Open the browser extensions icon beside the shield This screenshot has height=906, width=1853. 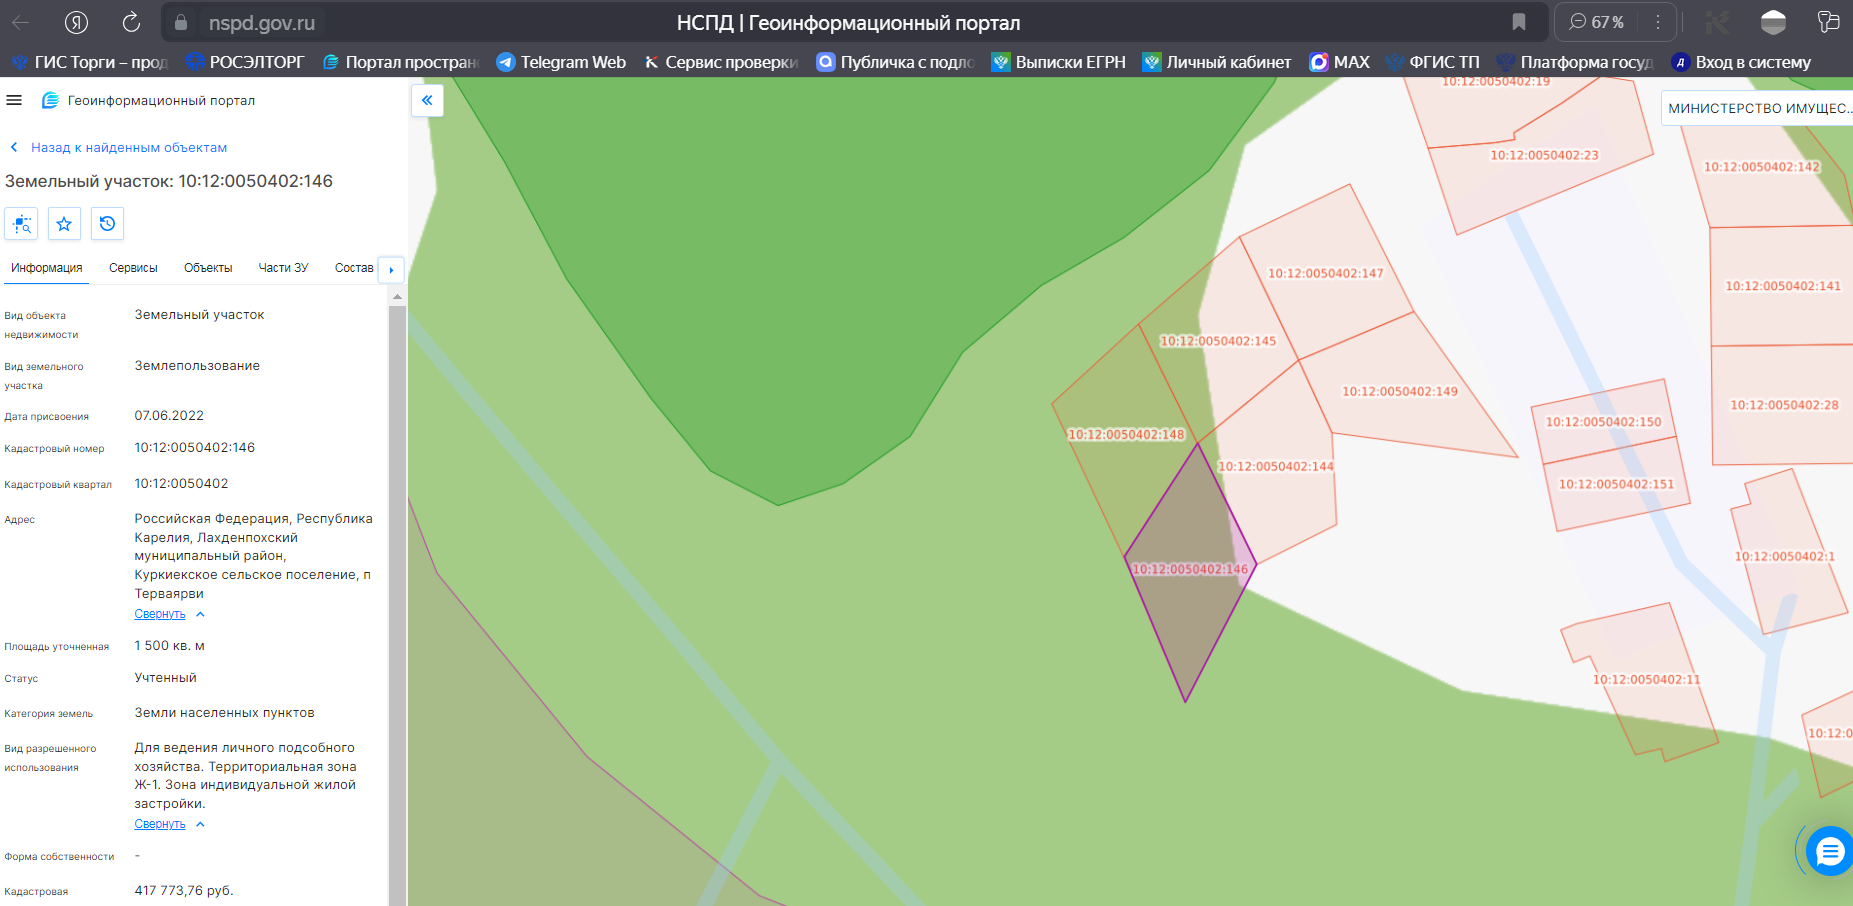(1718, 22)
